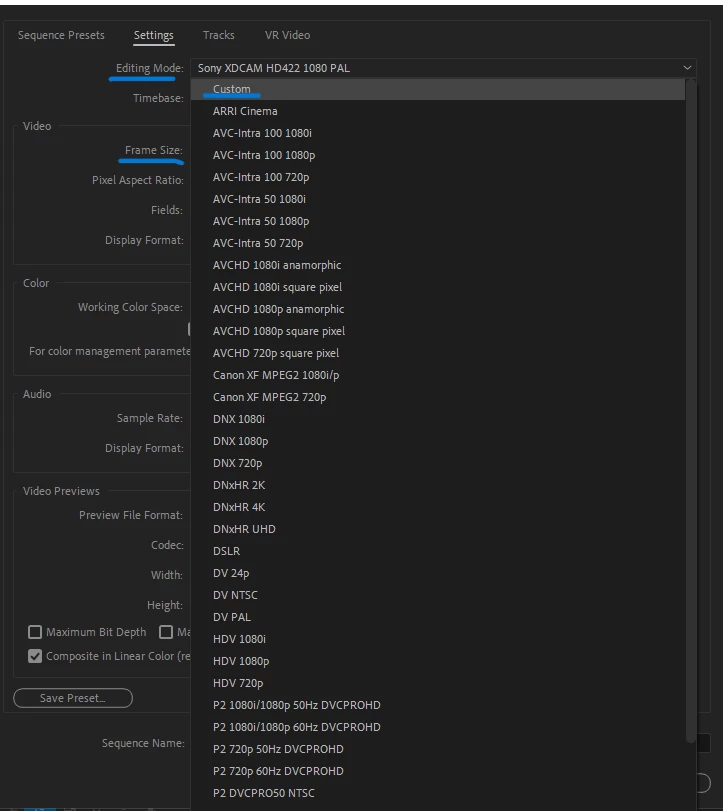The image size is (723, 811).
Task: Choose HDV 720p editing mode
Action: [x=438, y=683]
